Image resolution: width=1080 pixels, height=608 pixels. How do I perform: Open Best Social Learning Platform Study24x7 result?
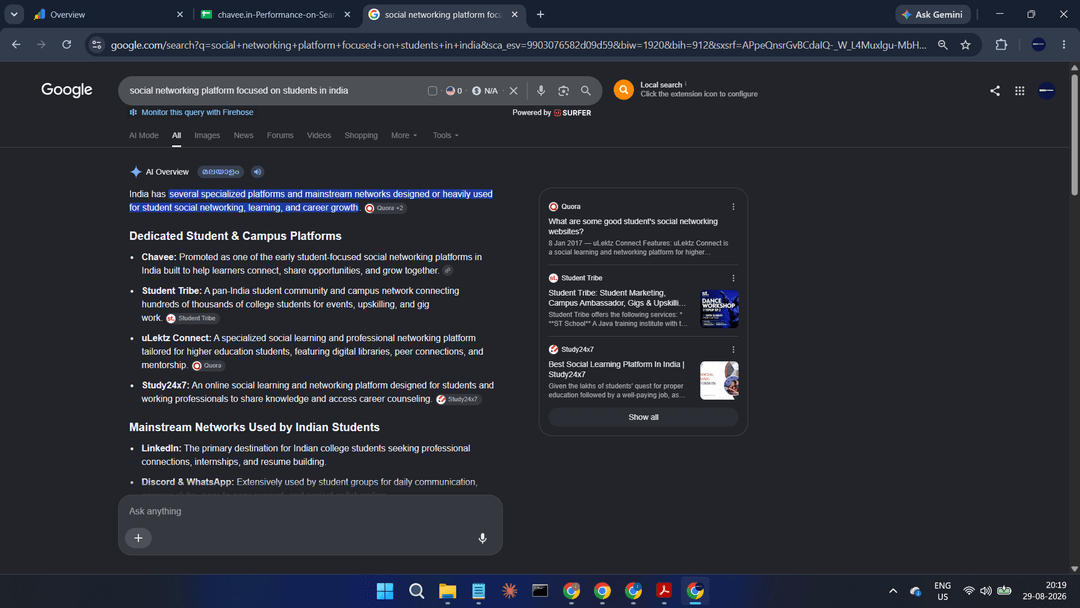pos(616,369)
